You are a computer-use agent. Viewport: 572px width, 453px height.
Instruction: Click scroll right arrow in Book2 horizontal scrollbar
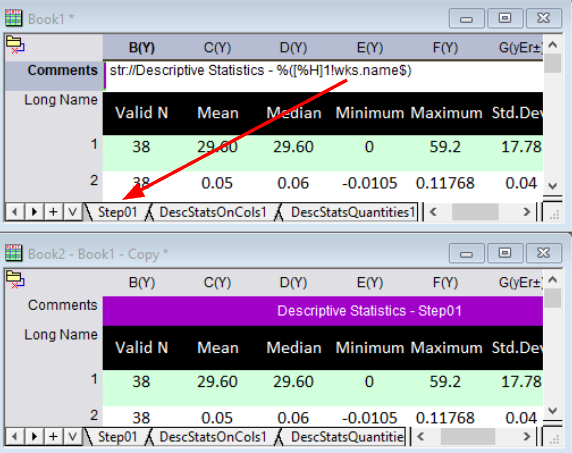pyautogui.click(x=526, y=437)
